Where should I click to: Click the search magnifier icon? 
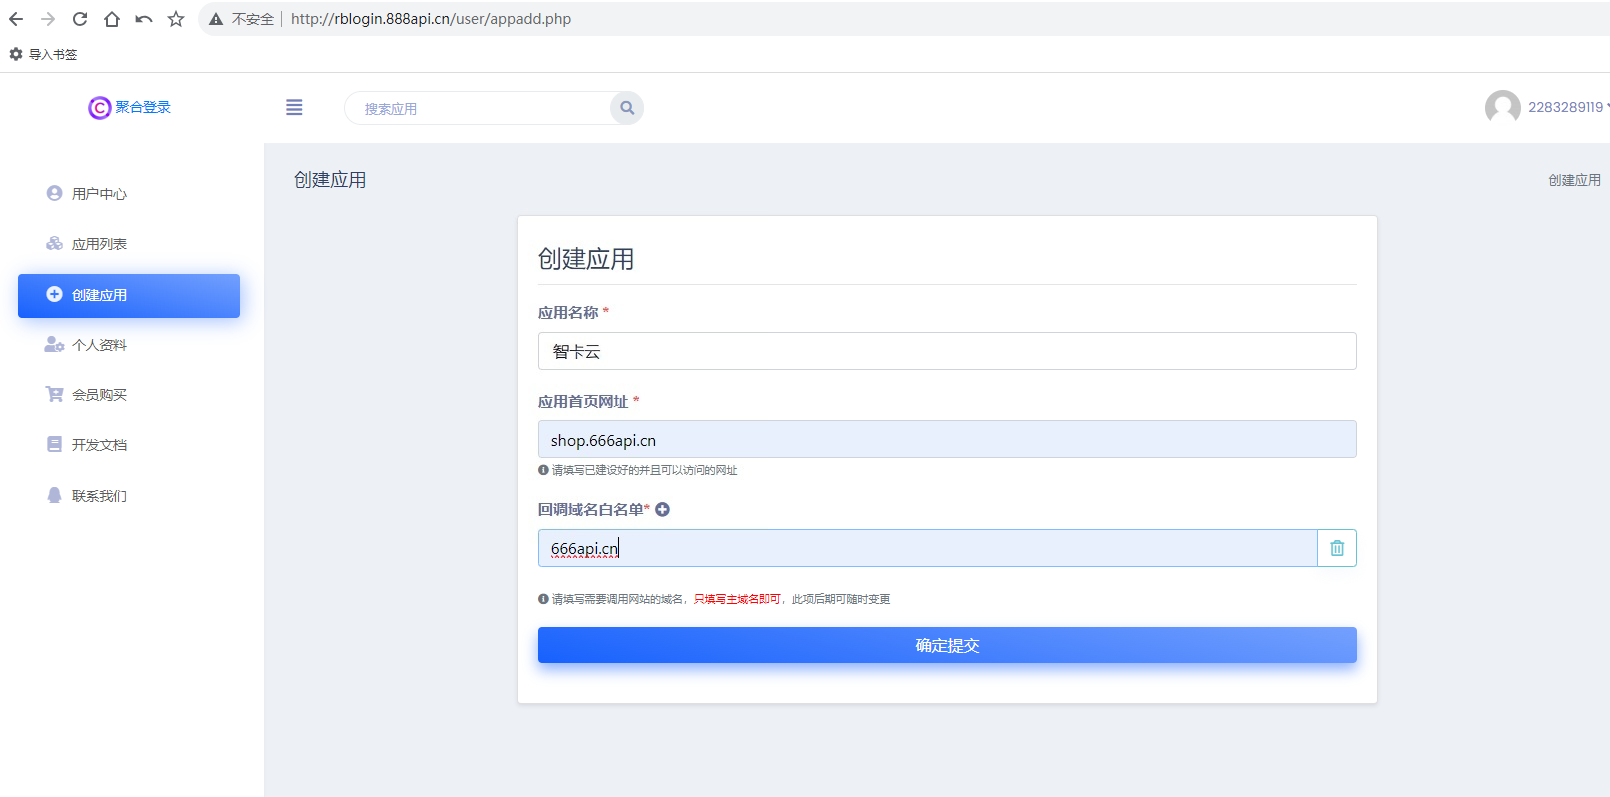pos(627,108)
